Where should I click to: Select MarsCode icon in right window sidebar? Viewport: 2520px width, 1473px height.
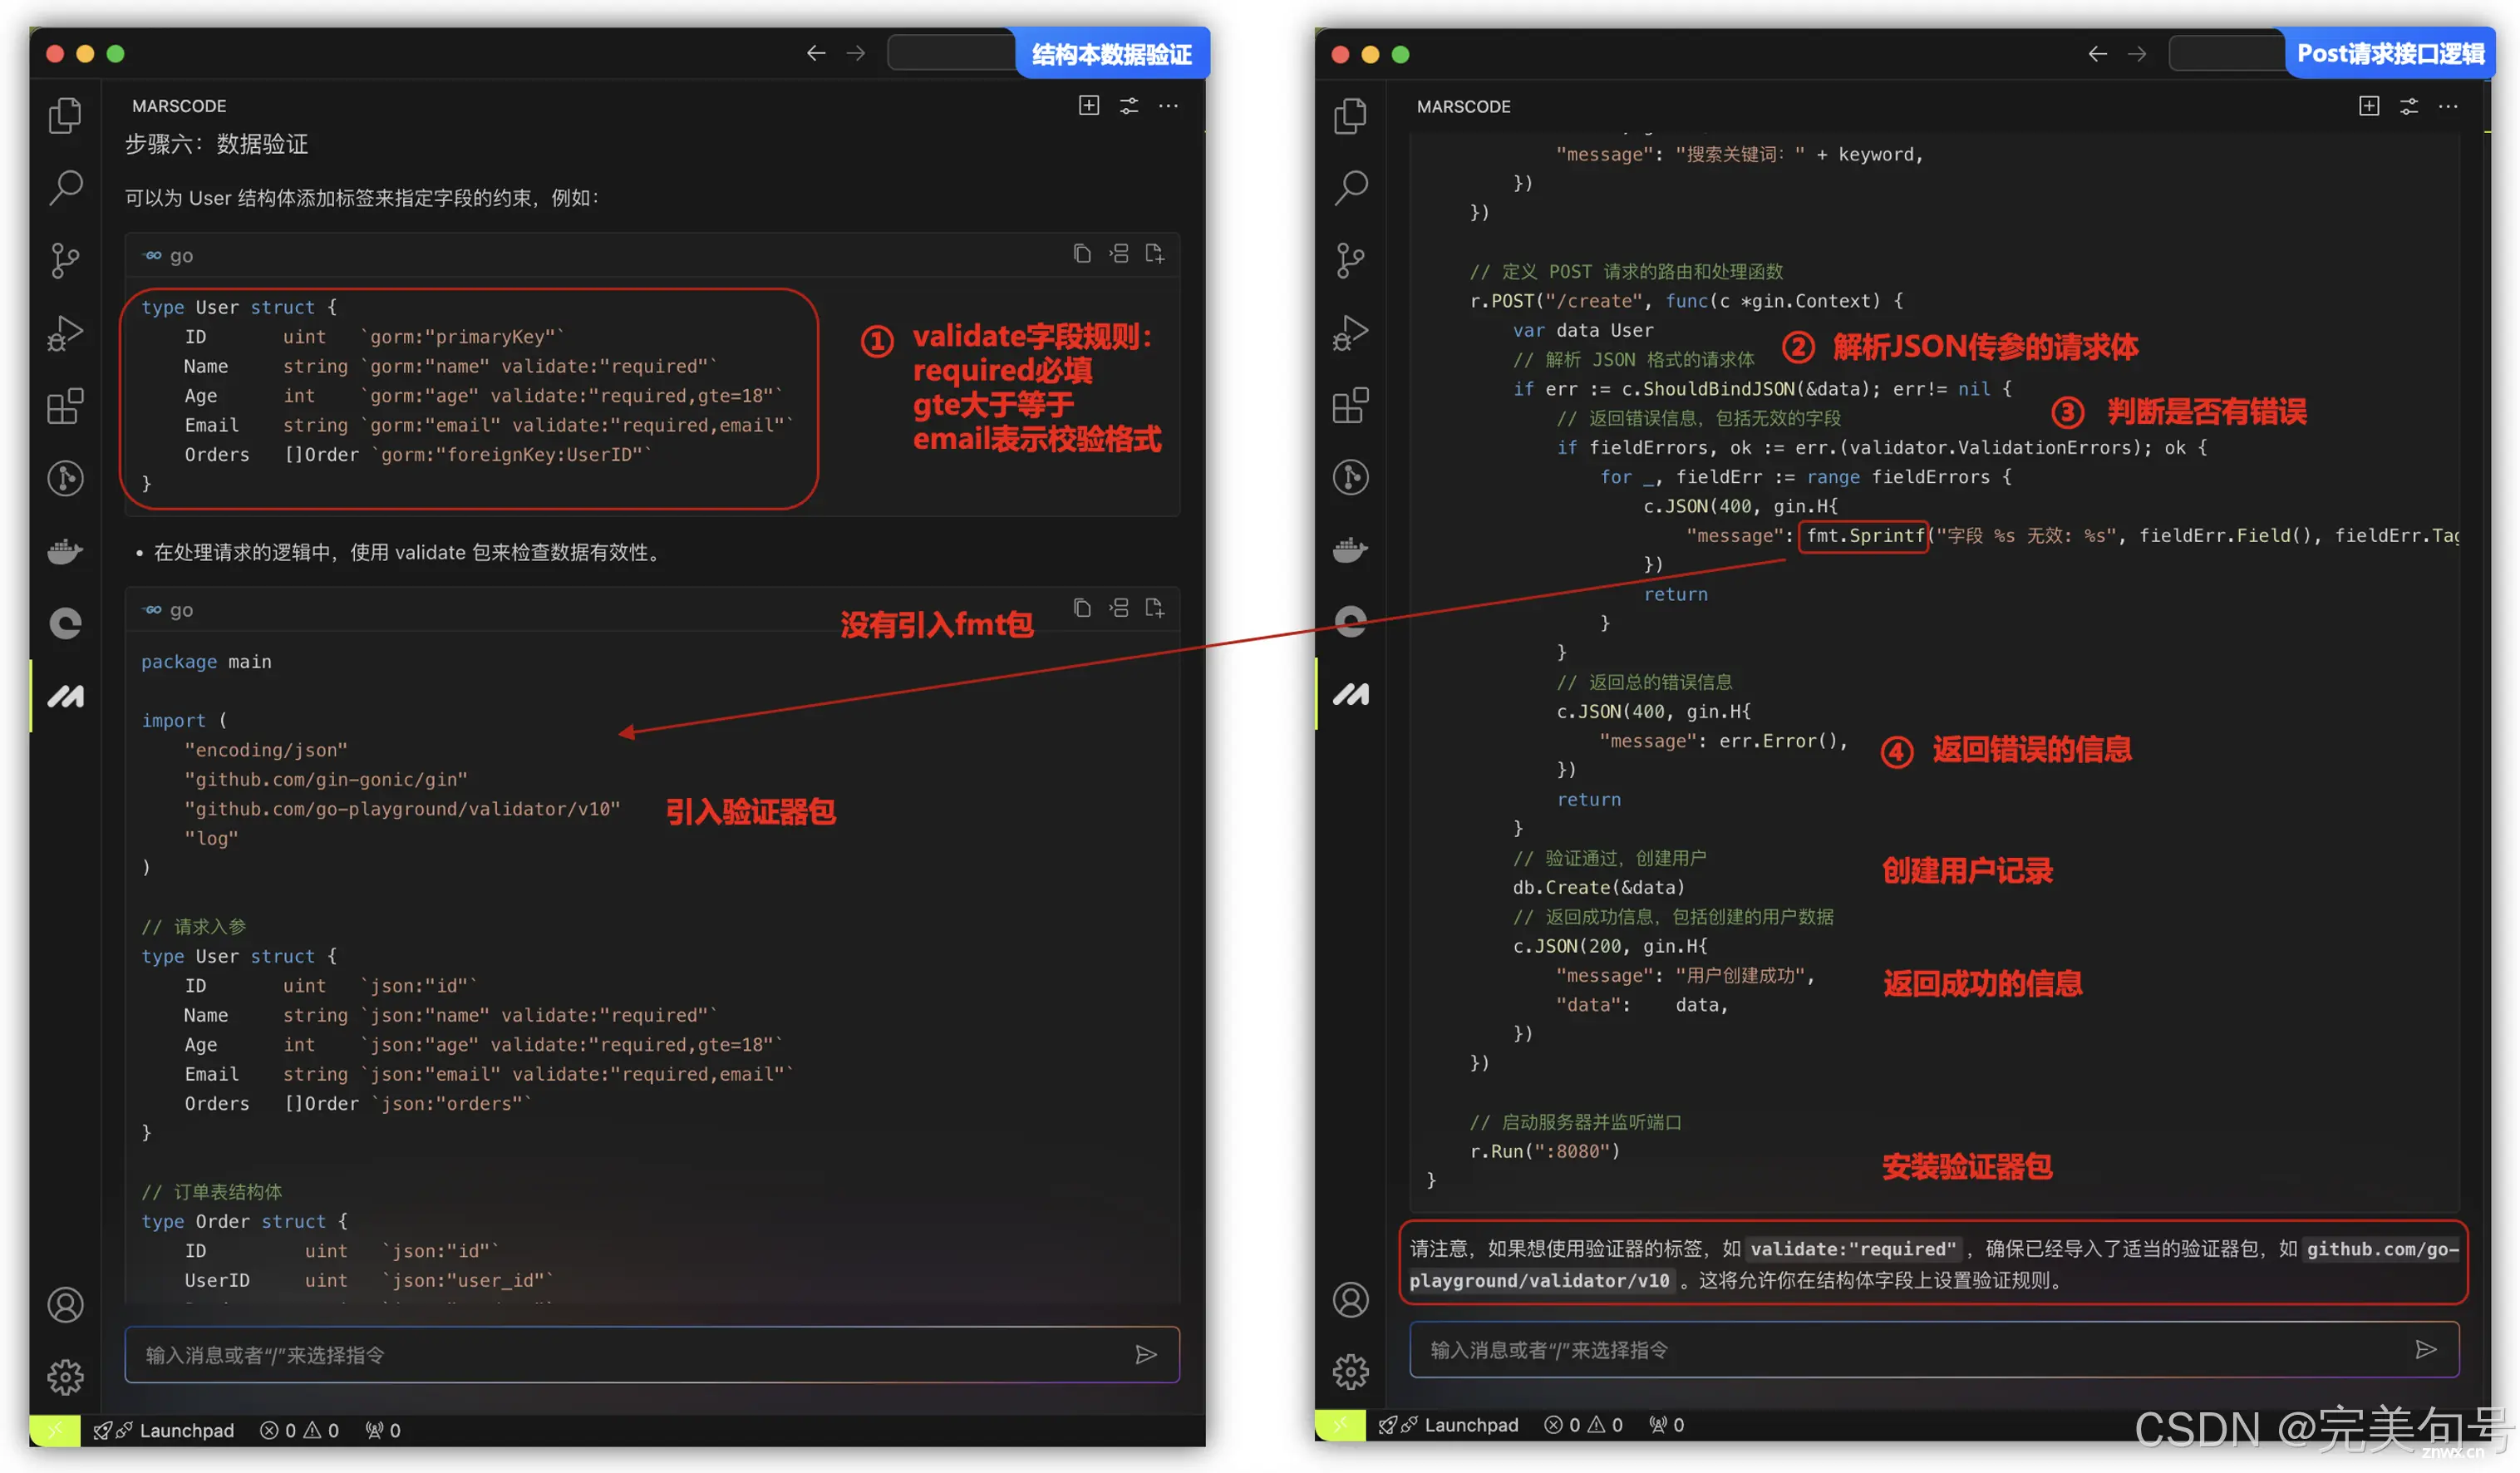(1350, 694)
